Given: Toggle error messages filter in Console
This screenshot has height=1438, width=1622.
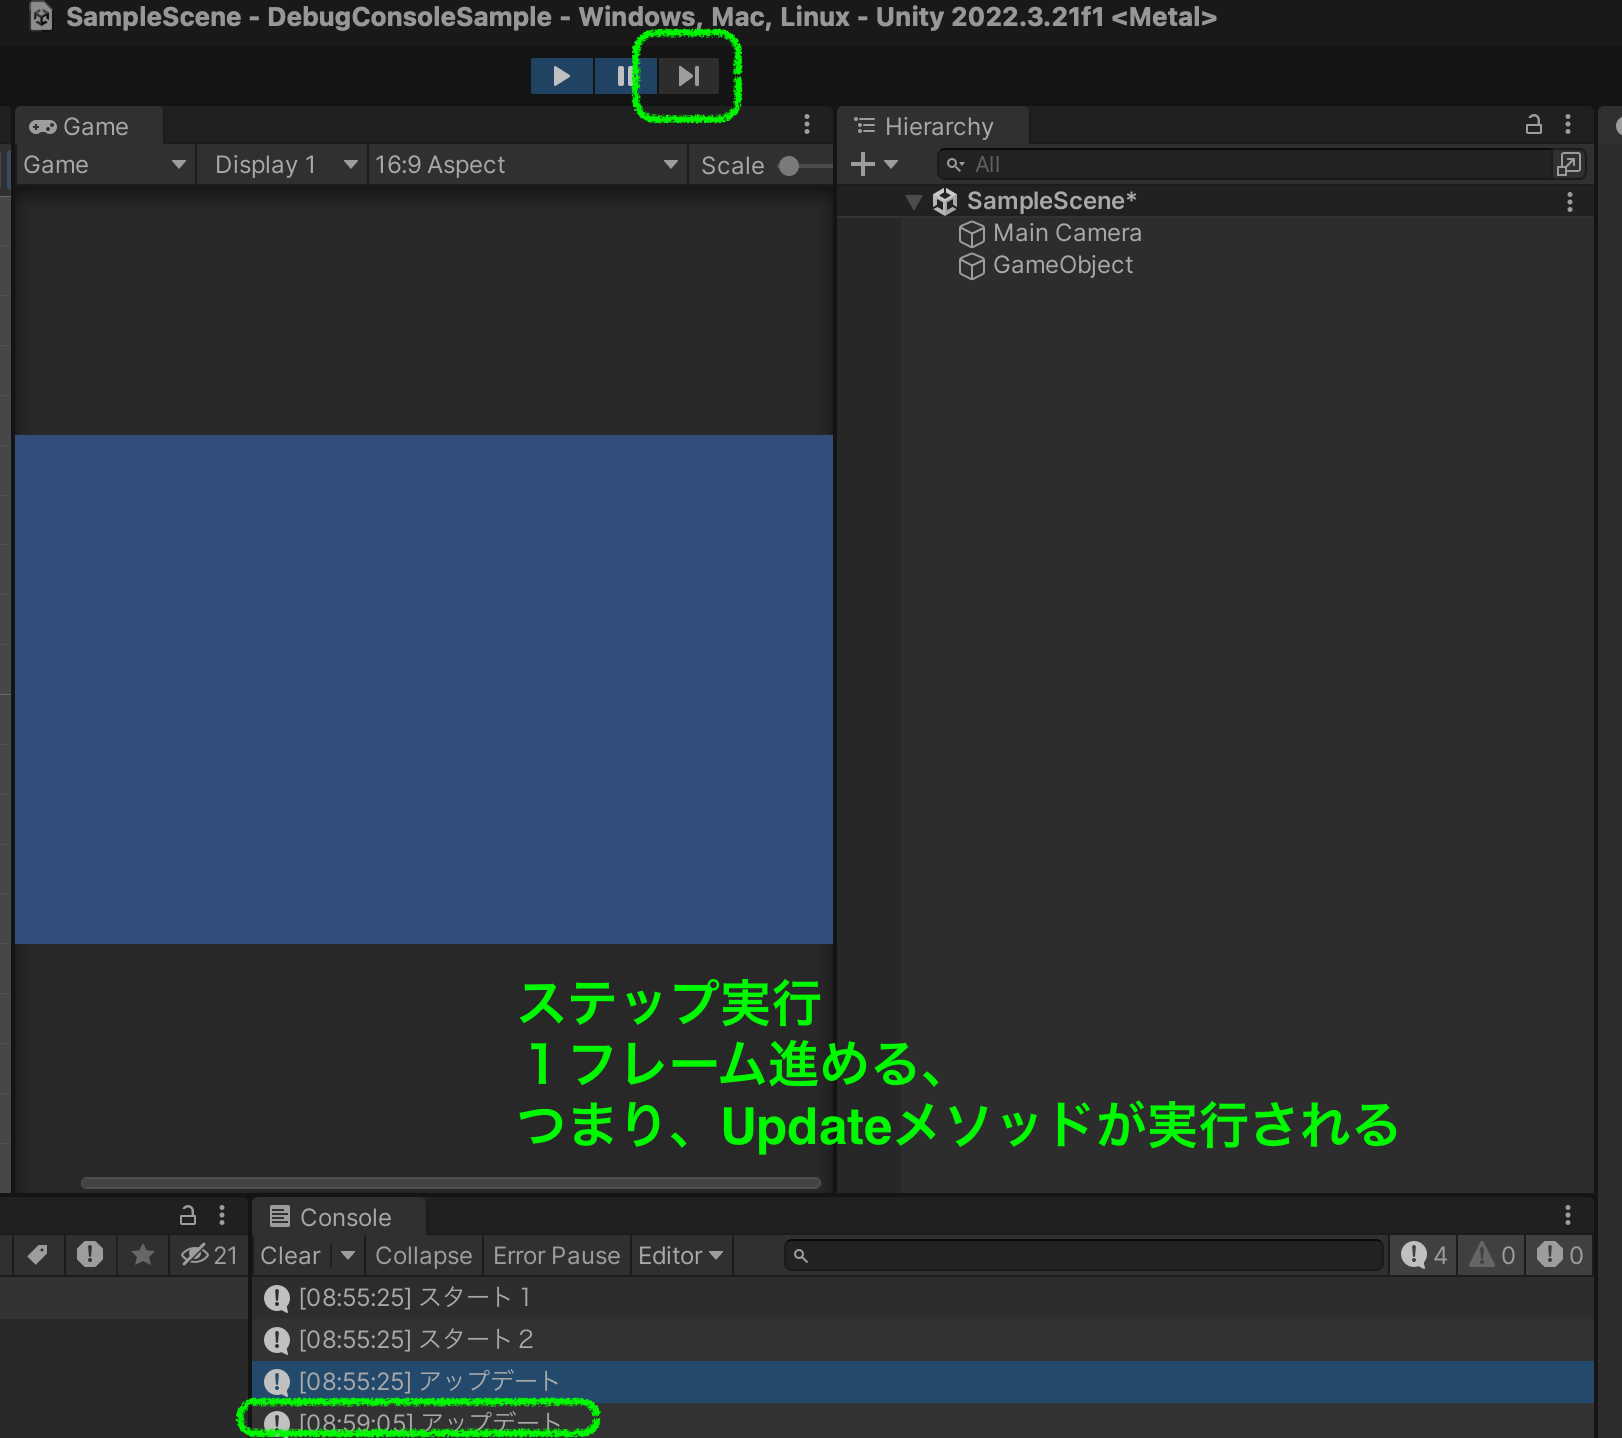Looking at the screenshot, I should (1559, 1255).
